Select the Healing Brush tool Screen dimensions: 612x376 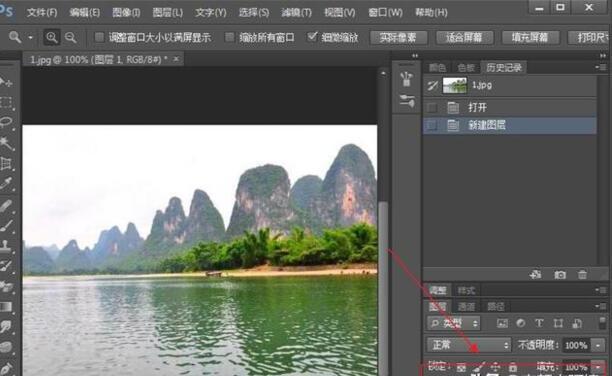[x=6, y=205]
